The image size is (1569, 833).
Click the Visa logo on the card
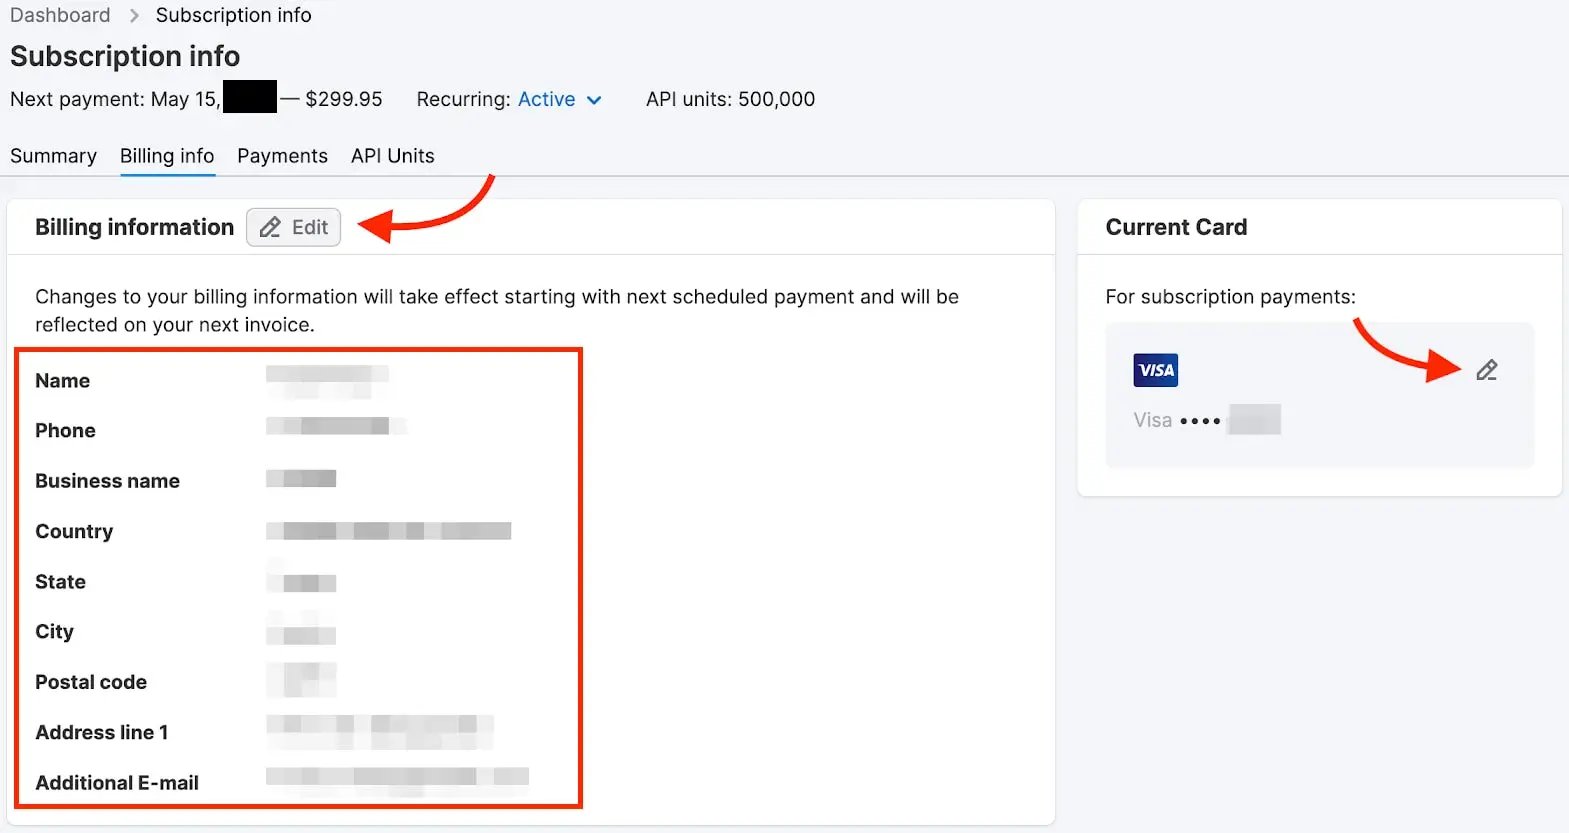[1155, 370]
